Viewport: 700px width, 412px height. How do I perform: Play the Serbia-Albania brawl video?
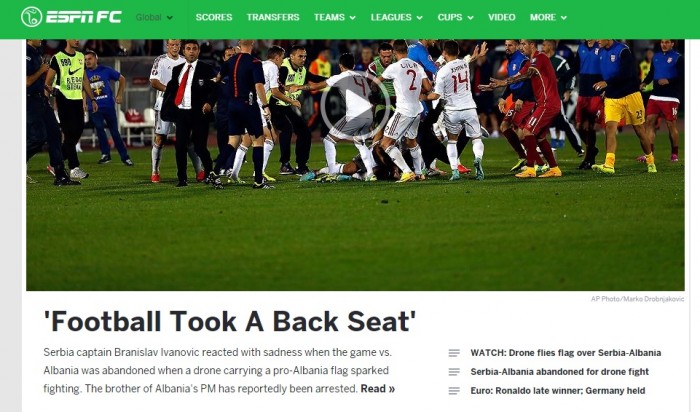355,106
